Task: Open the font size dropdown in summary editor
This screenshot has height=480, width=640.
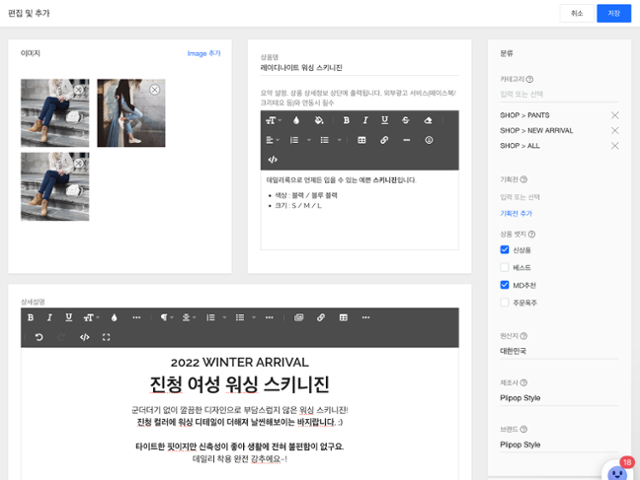Action: [x=273, y=120]
